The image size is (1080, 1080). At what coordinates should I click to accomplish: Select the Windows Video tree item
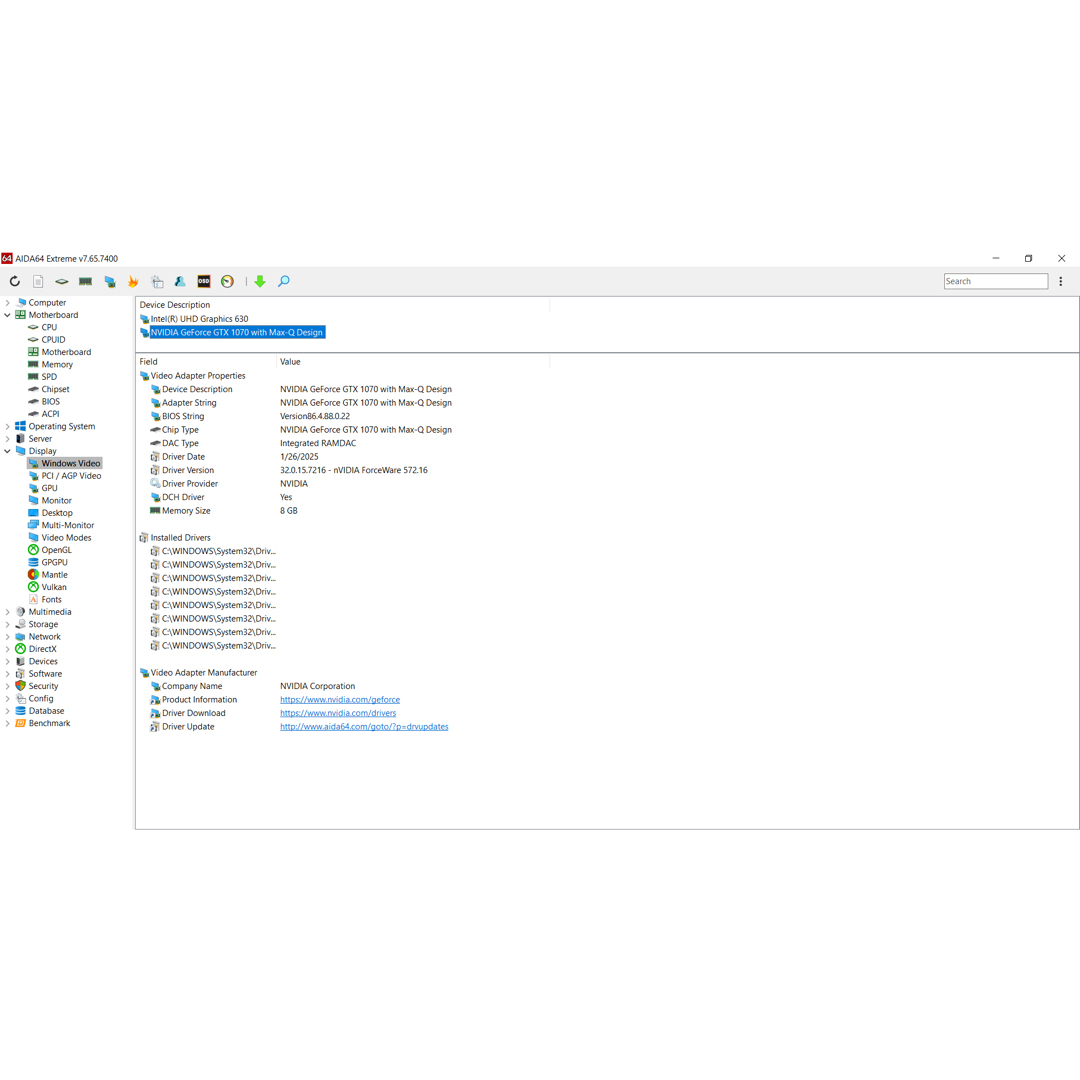click(x=70, y=464)
